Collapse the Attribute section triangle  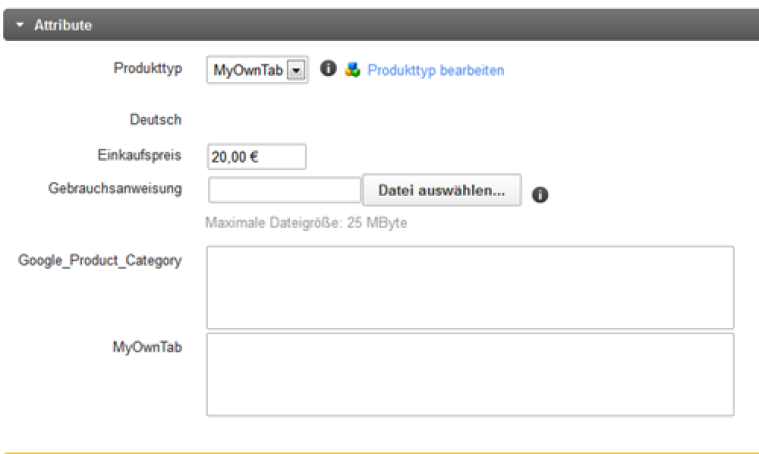[x=19, y=25]
